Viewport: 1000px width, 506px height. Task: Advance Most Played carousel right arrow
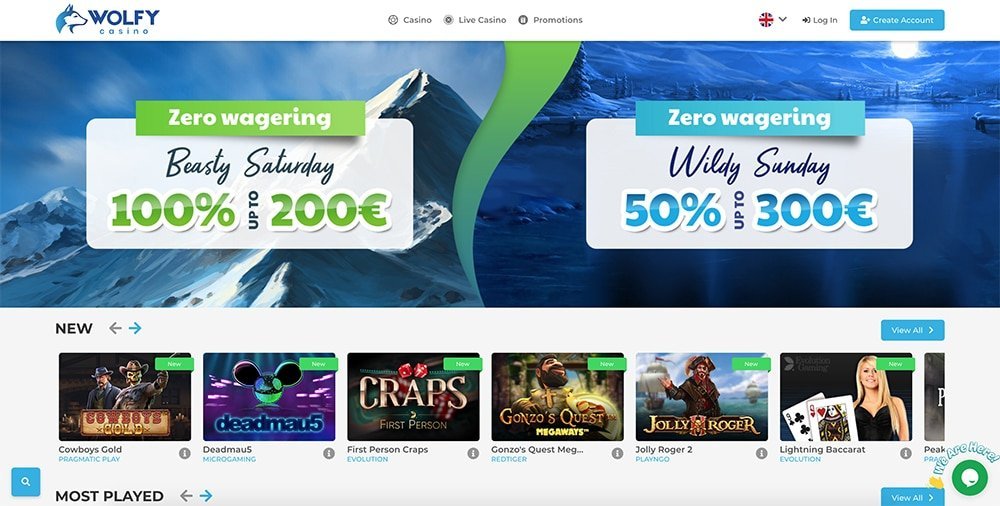[x=205, y=496]
